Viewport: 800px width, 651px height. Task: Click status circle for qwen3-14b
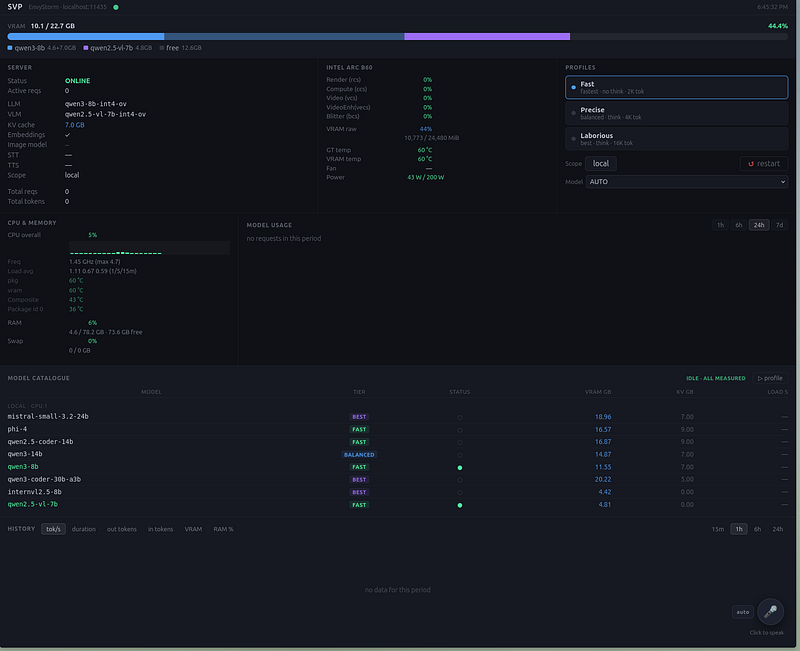(x=460, y=455)
